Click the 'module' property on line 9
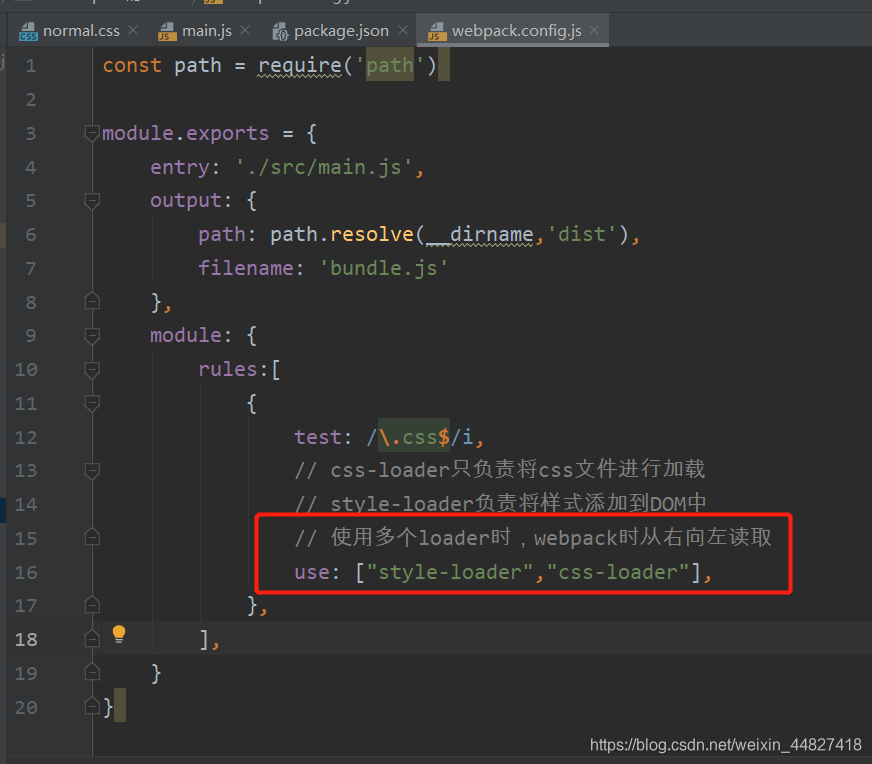 186,336
